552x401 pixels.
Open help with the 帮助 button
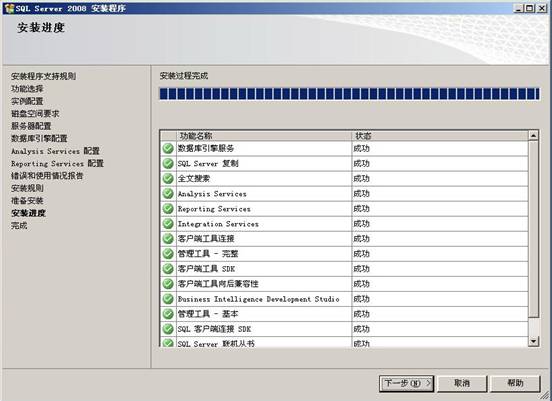point(515,383)
